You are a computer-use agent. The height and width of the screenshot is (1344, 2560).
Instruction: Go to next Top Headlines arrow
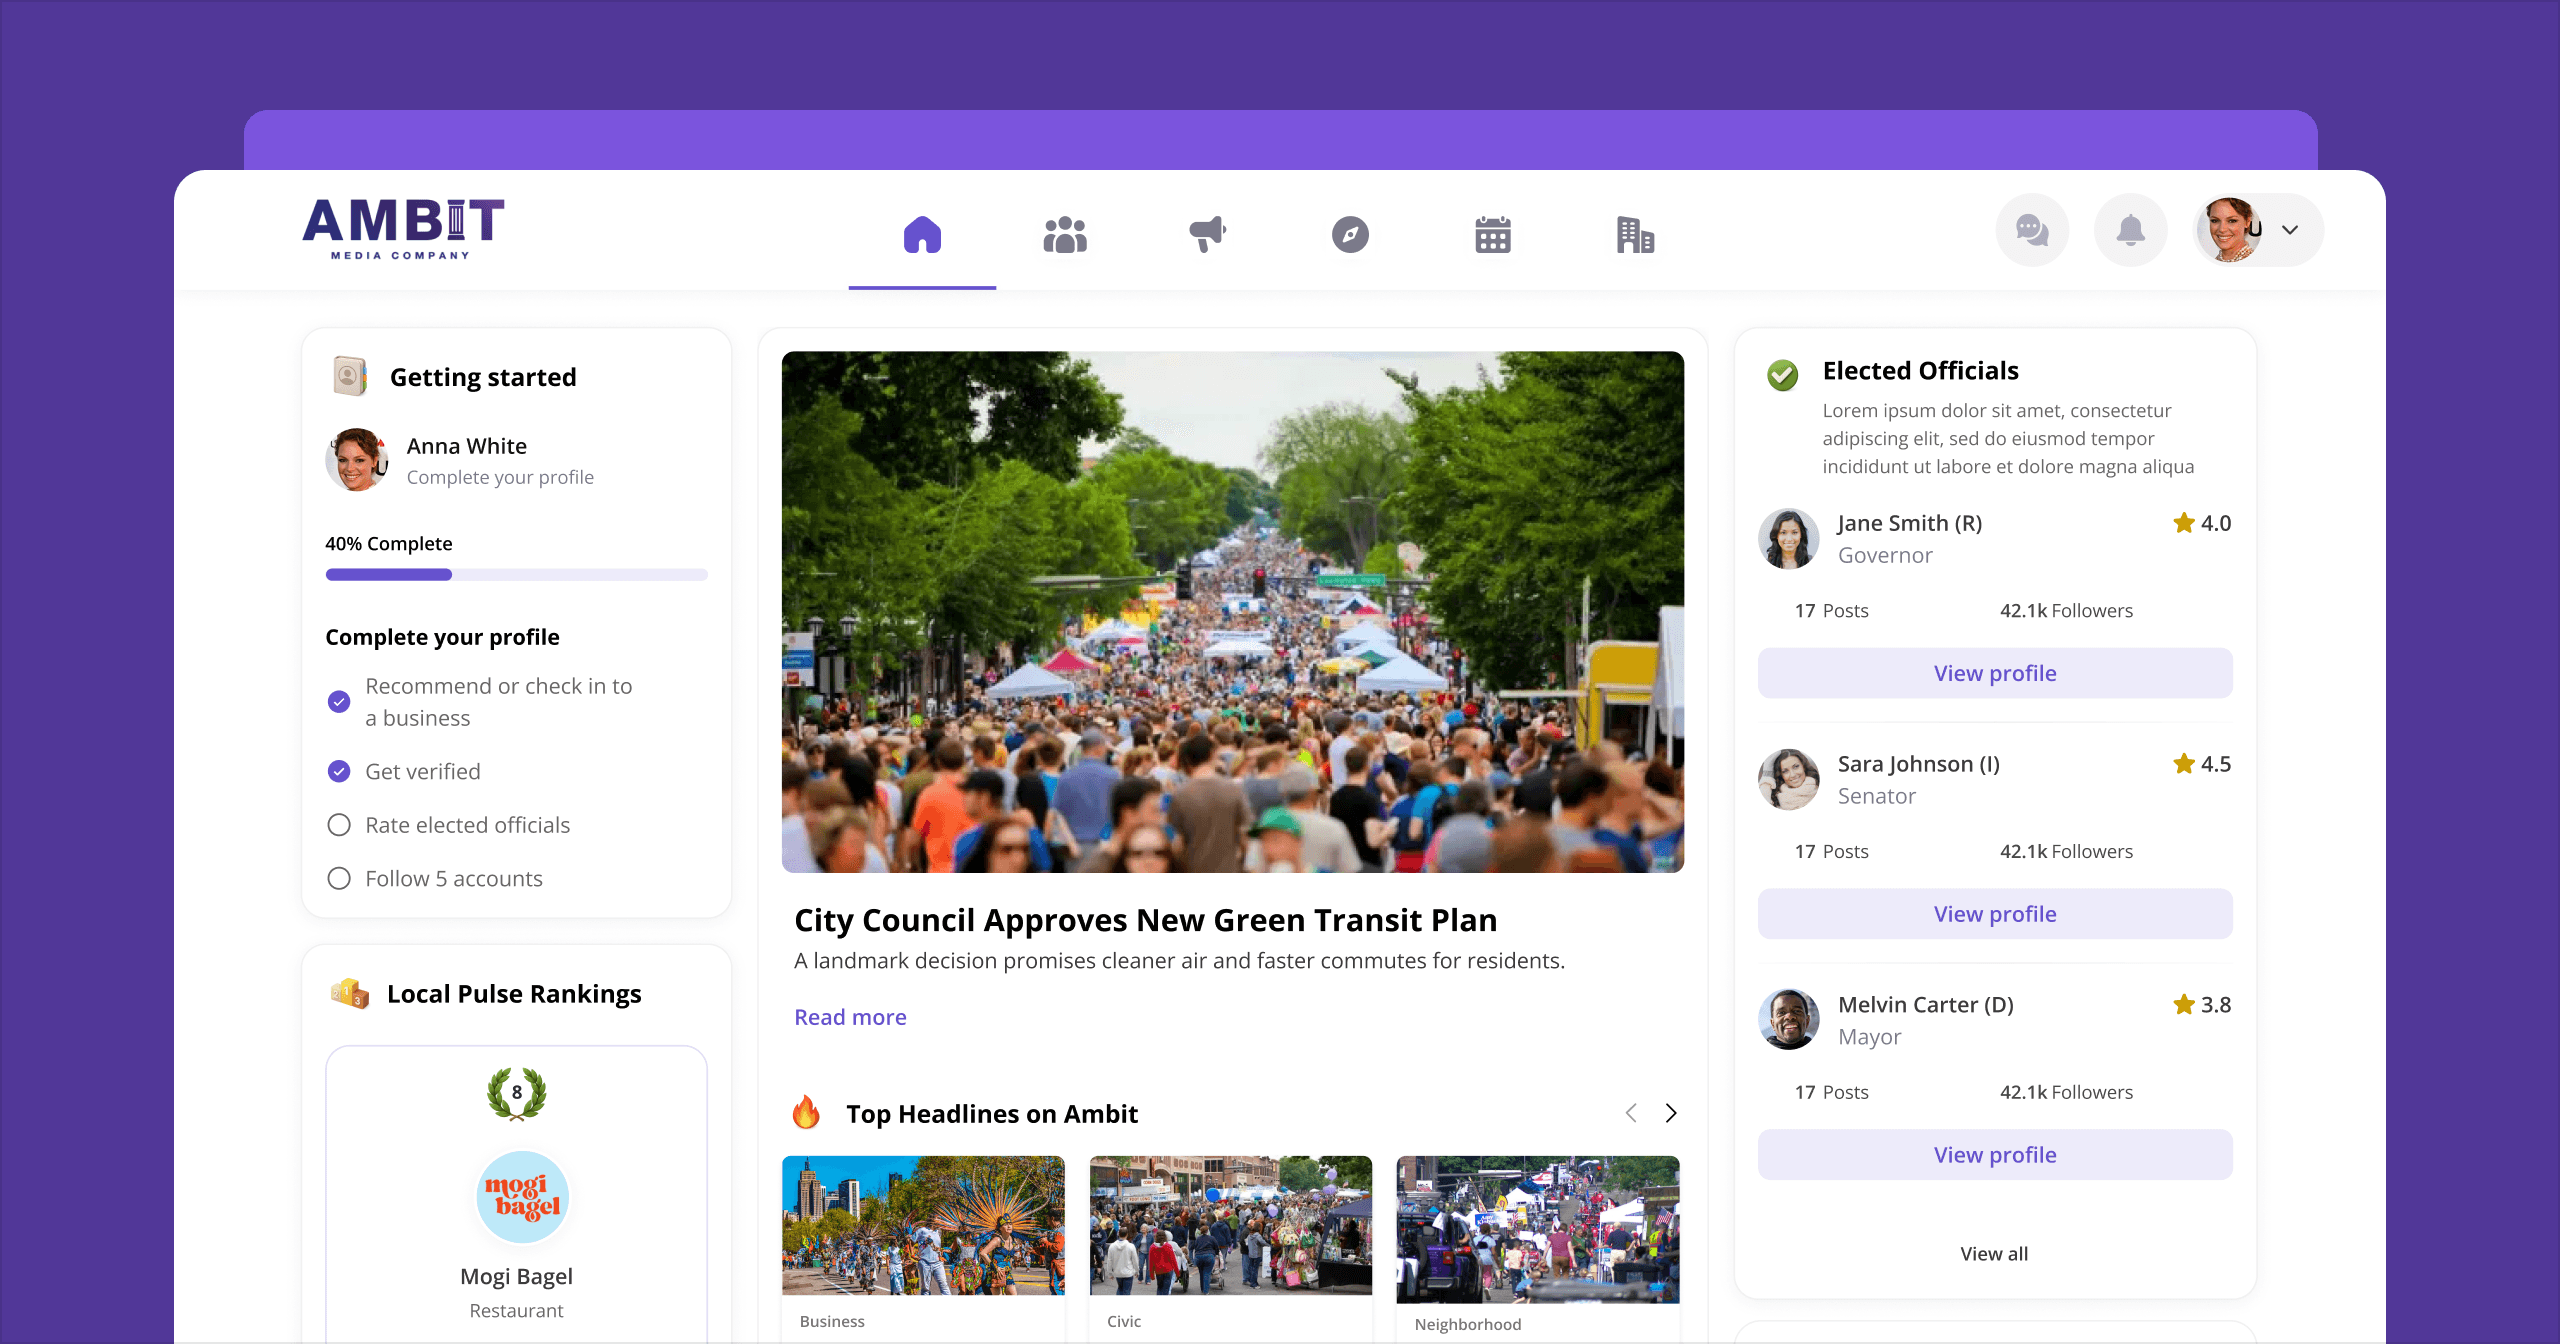point(1670,1113)
